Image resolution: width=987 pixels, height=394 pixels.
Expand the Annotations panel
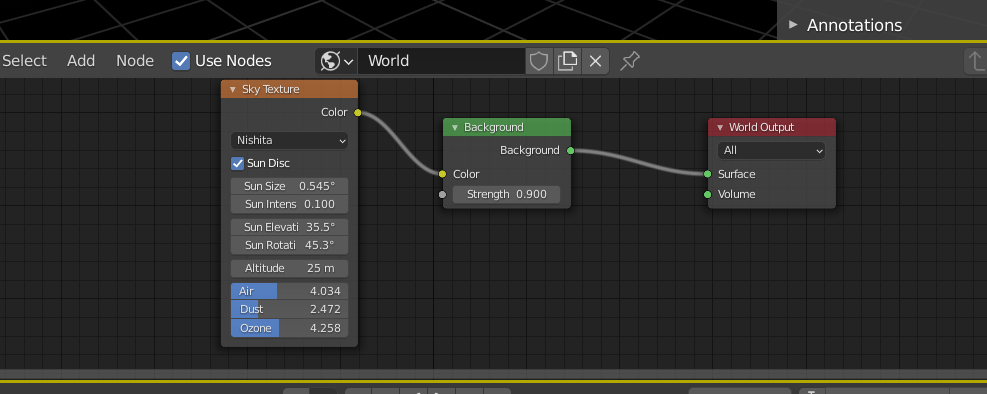coord(793,25)
